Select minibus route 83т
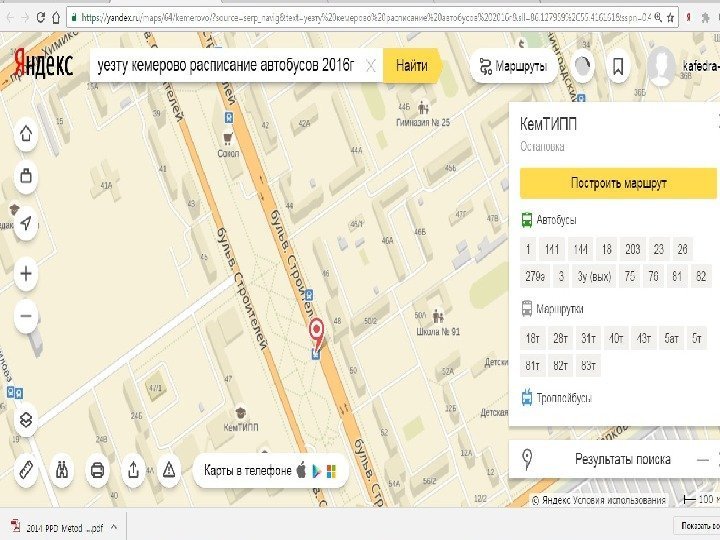The image size is (720, 540). [x=588, y=366]
